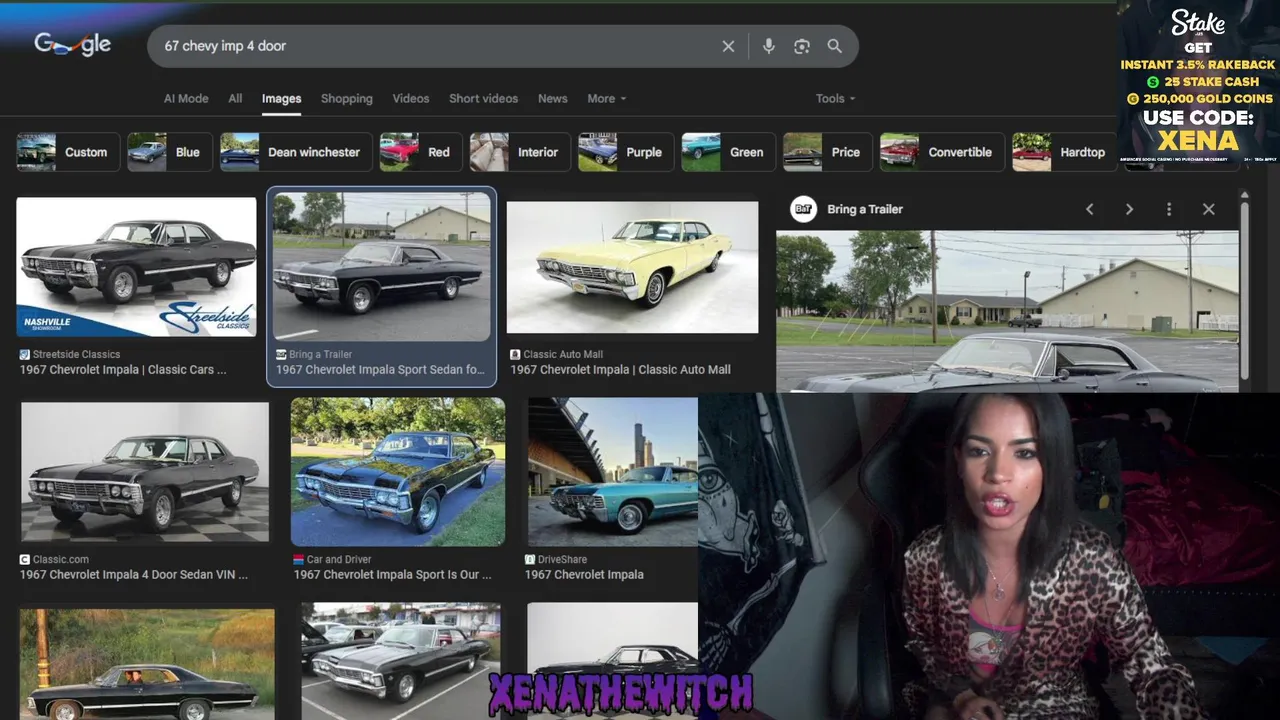Click 'DriveShare' source label

[562, 559]
